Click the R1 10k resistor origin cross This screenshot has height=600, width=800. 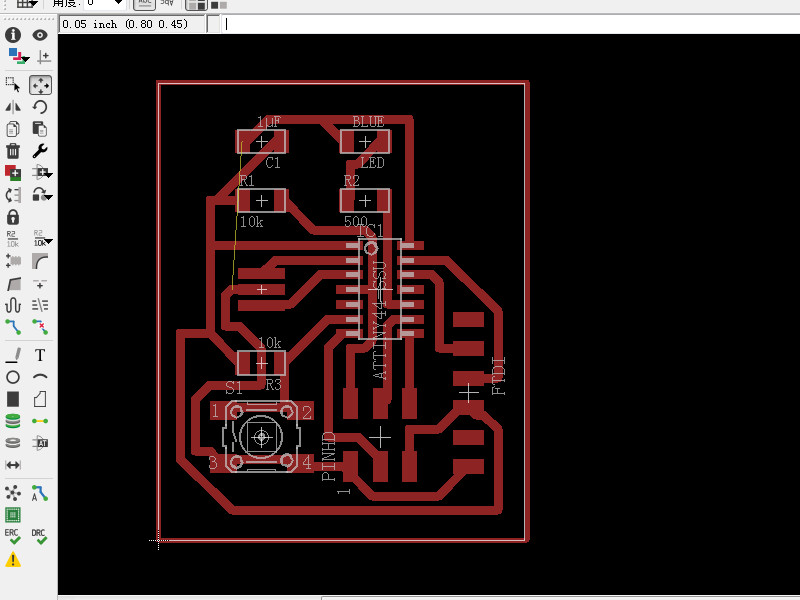[x=261, y=201]
